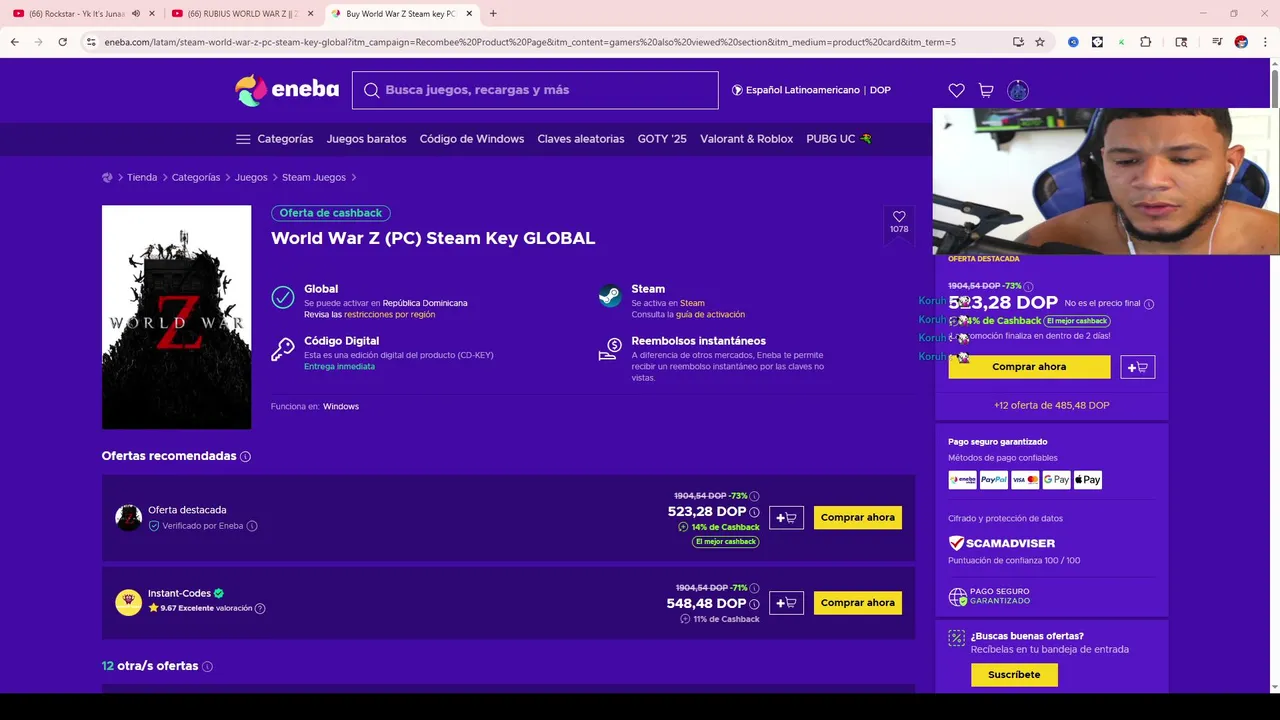Open restricciones por región link
Screen dimensions: 1280x720
tap(389, 314)
